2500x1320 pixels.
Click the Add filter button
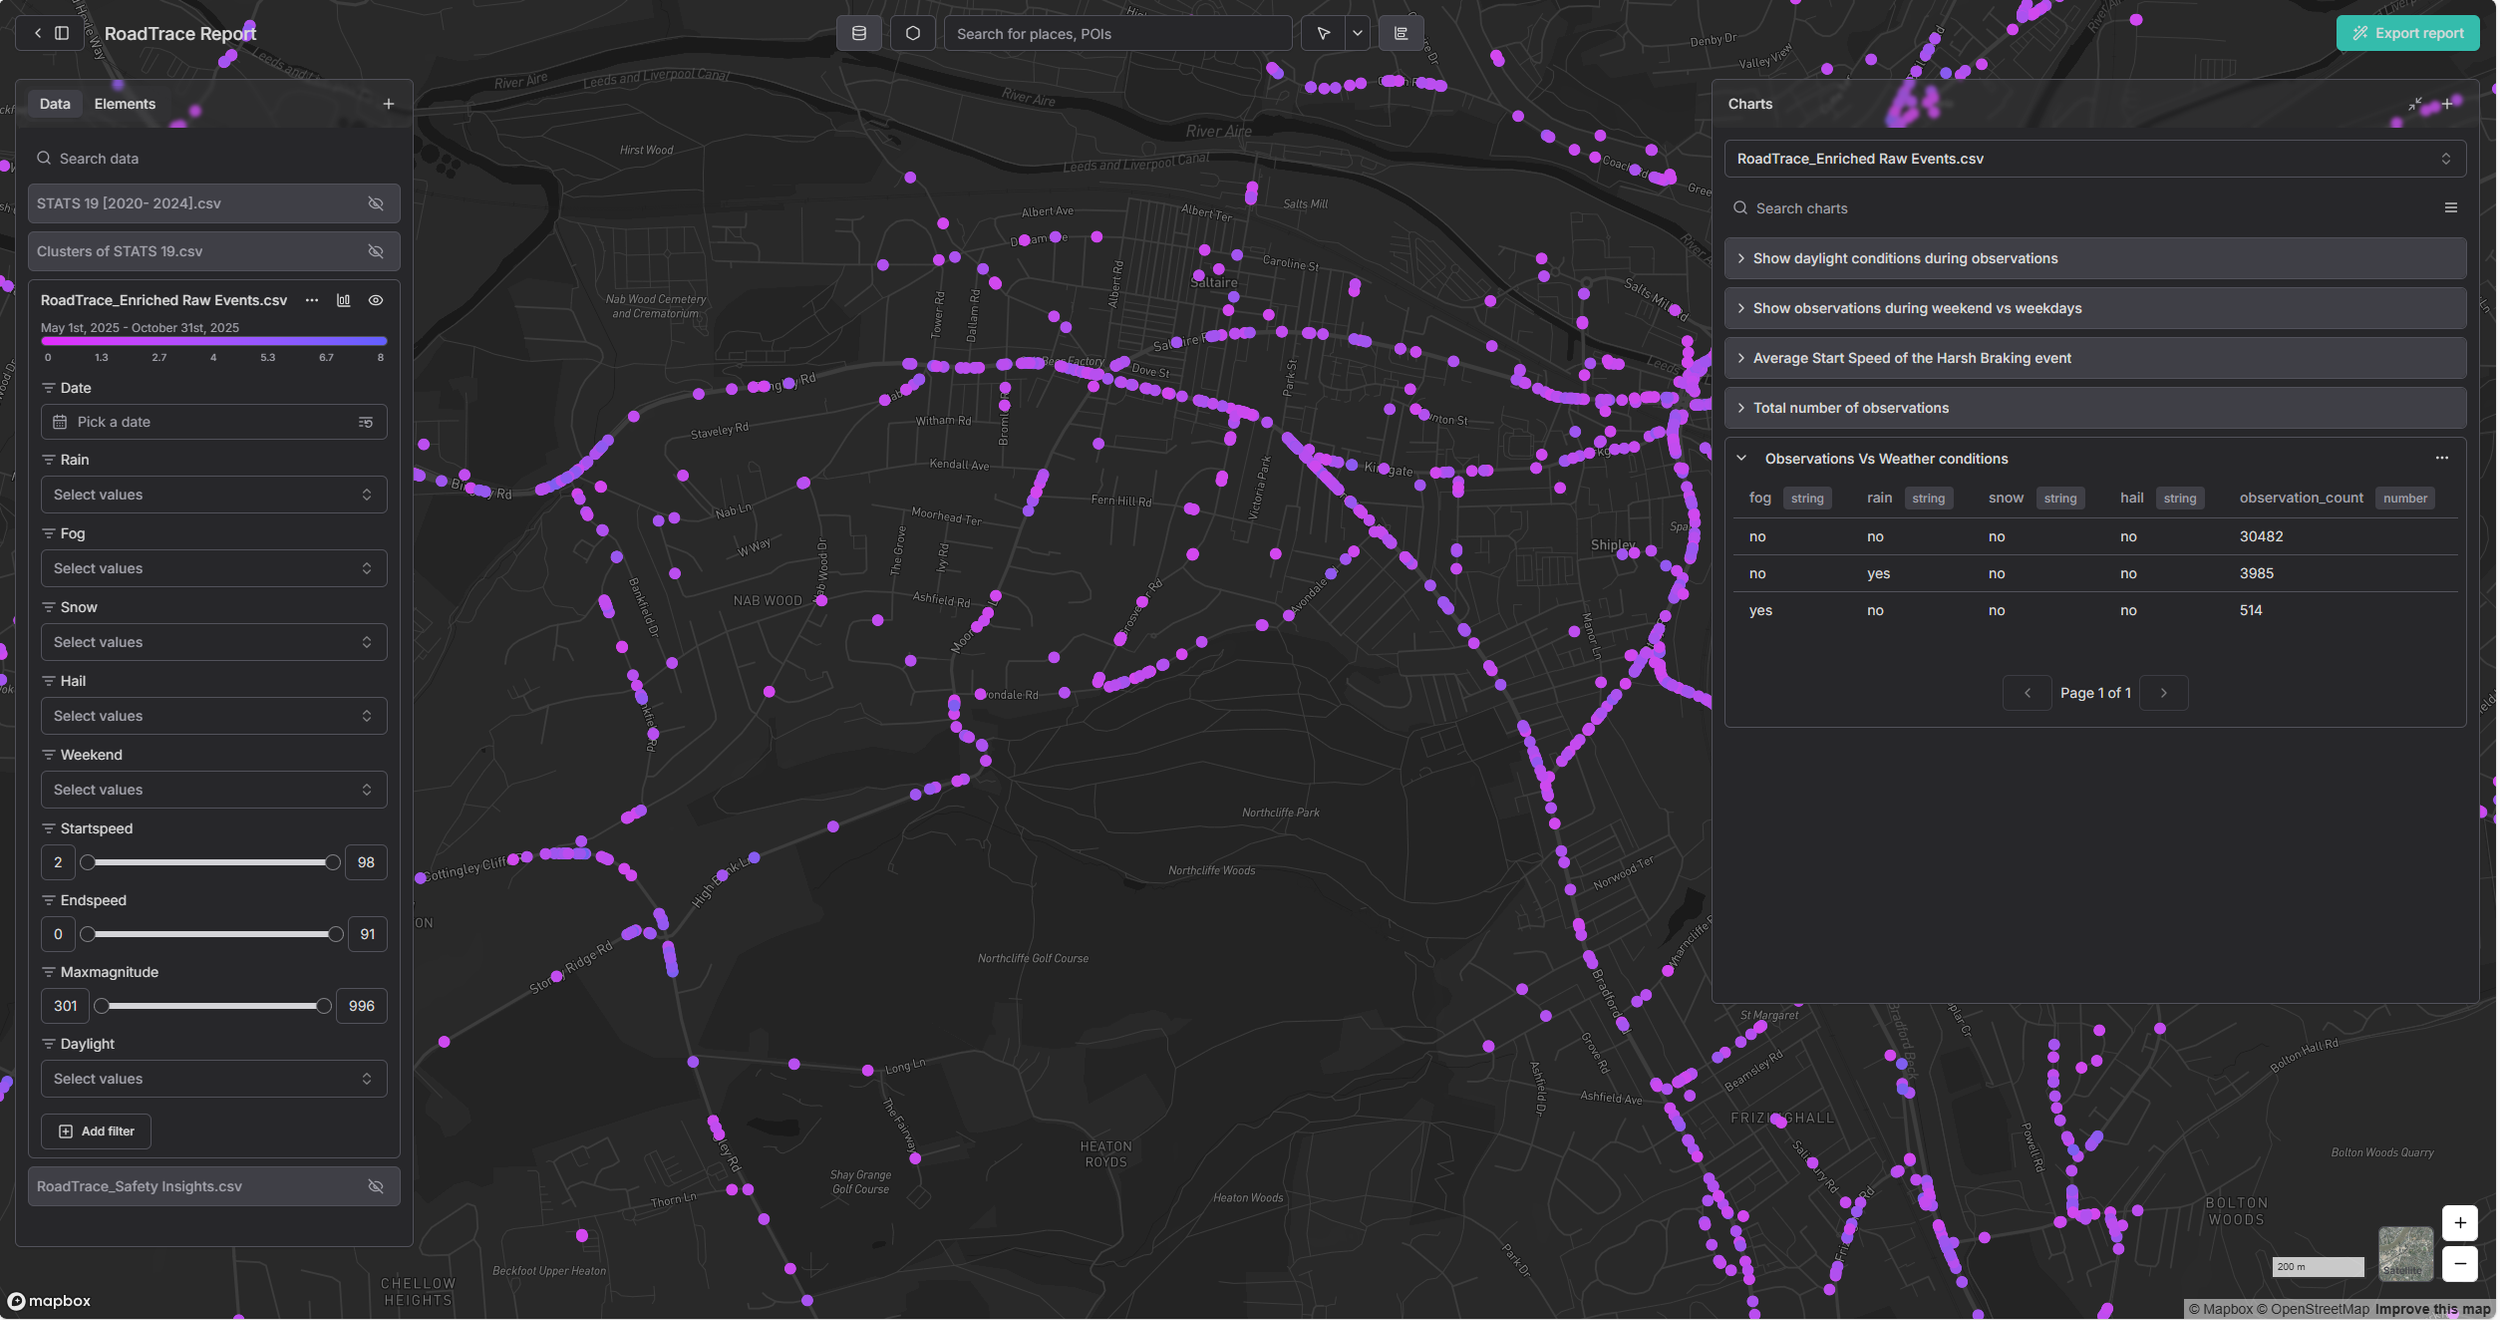(x=96, y=1131)
